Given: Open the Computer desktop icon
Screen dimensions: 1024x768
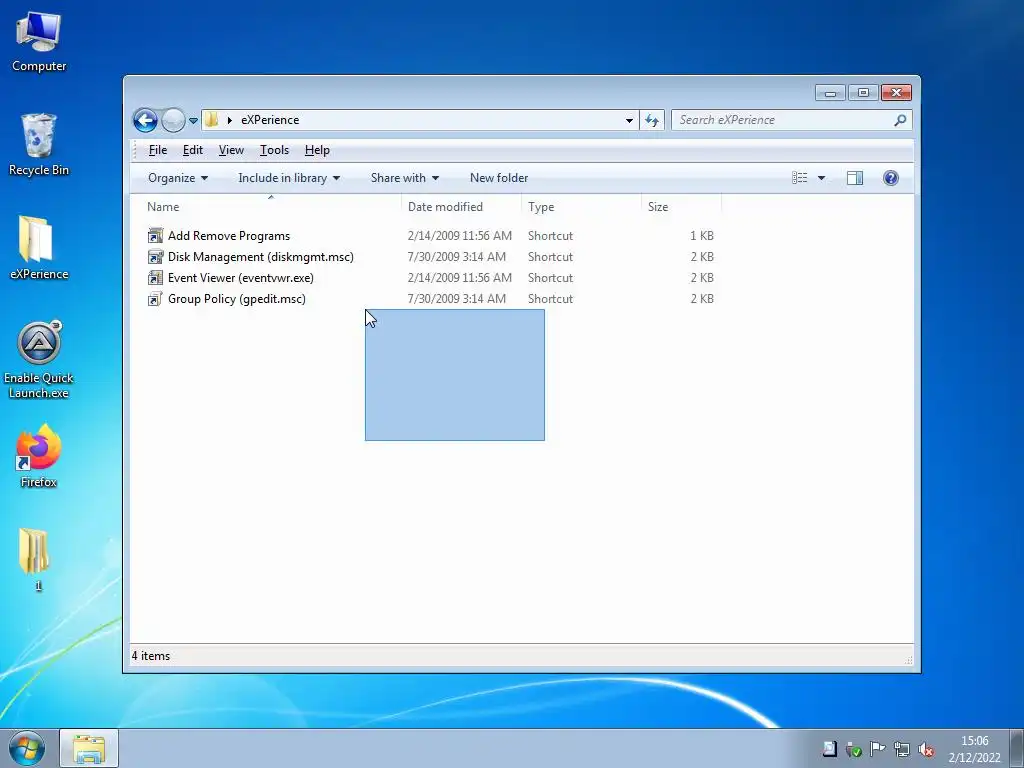Looking at the screenshot, I should point(39,40).
